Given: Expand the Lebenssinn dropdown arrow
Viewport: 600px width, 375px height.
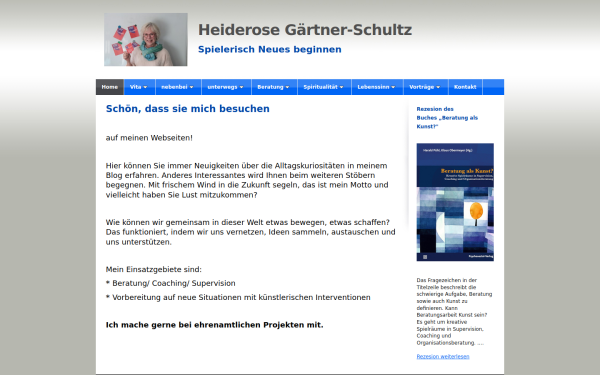Looking at the screenshot, I should pos(393,87).
